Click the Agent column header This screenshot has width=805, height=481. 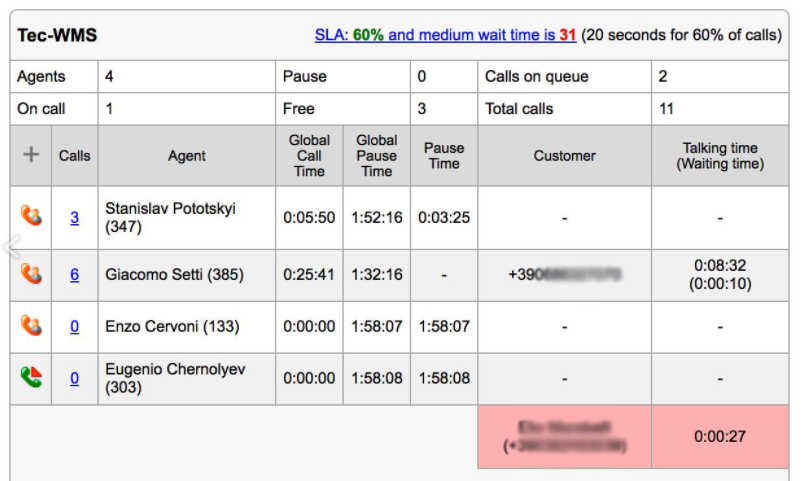pyautogui.click(x=187, y=155)
